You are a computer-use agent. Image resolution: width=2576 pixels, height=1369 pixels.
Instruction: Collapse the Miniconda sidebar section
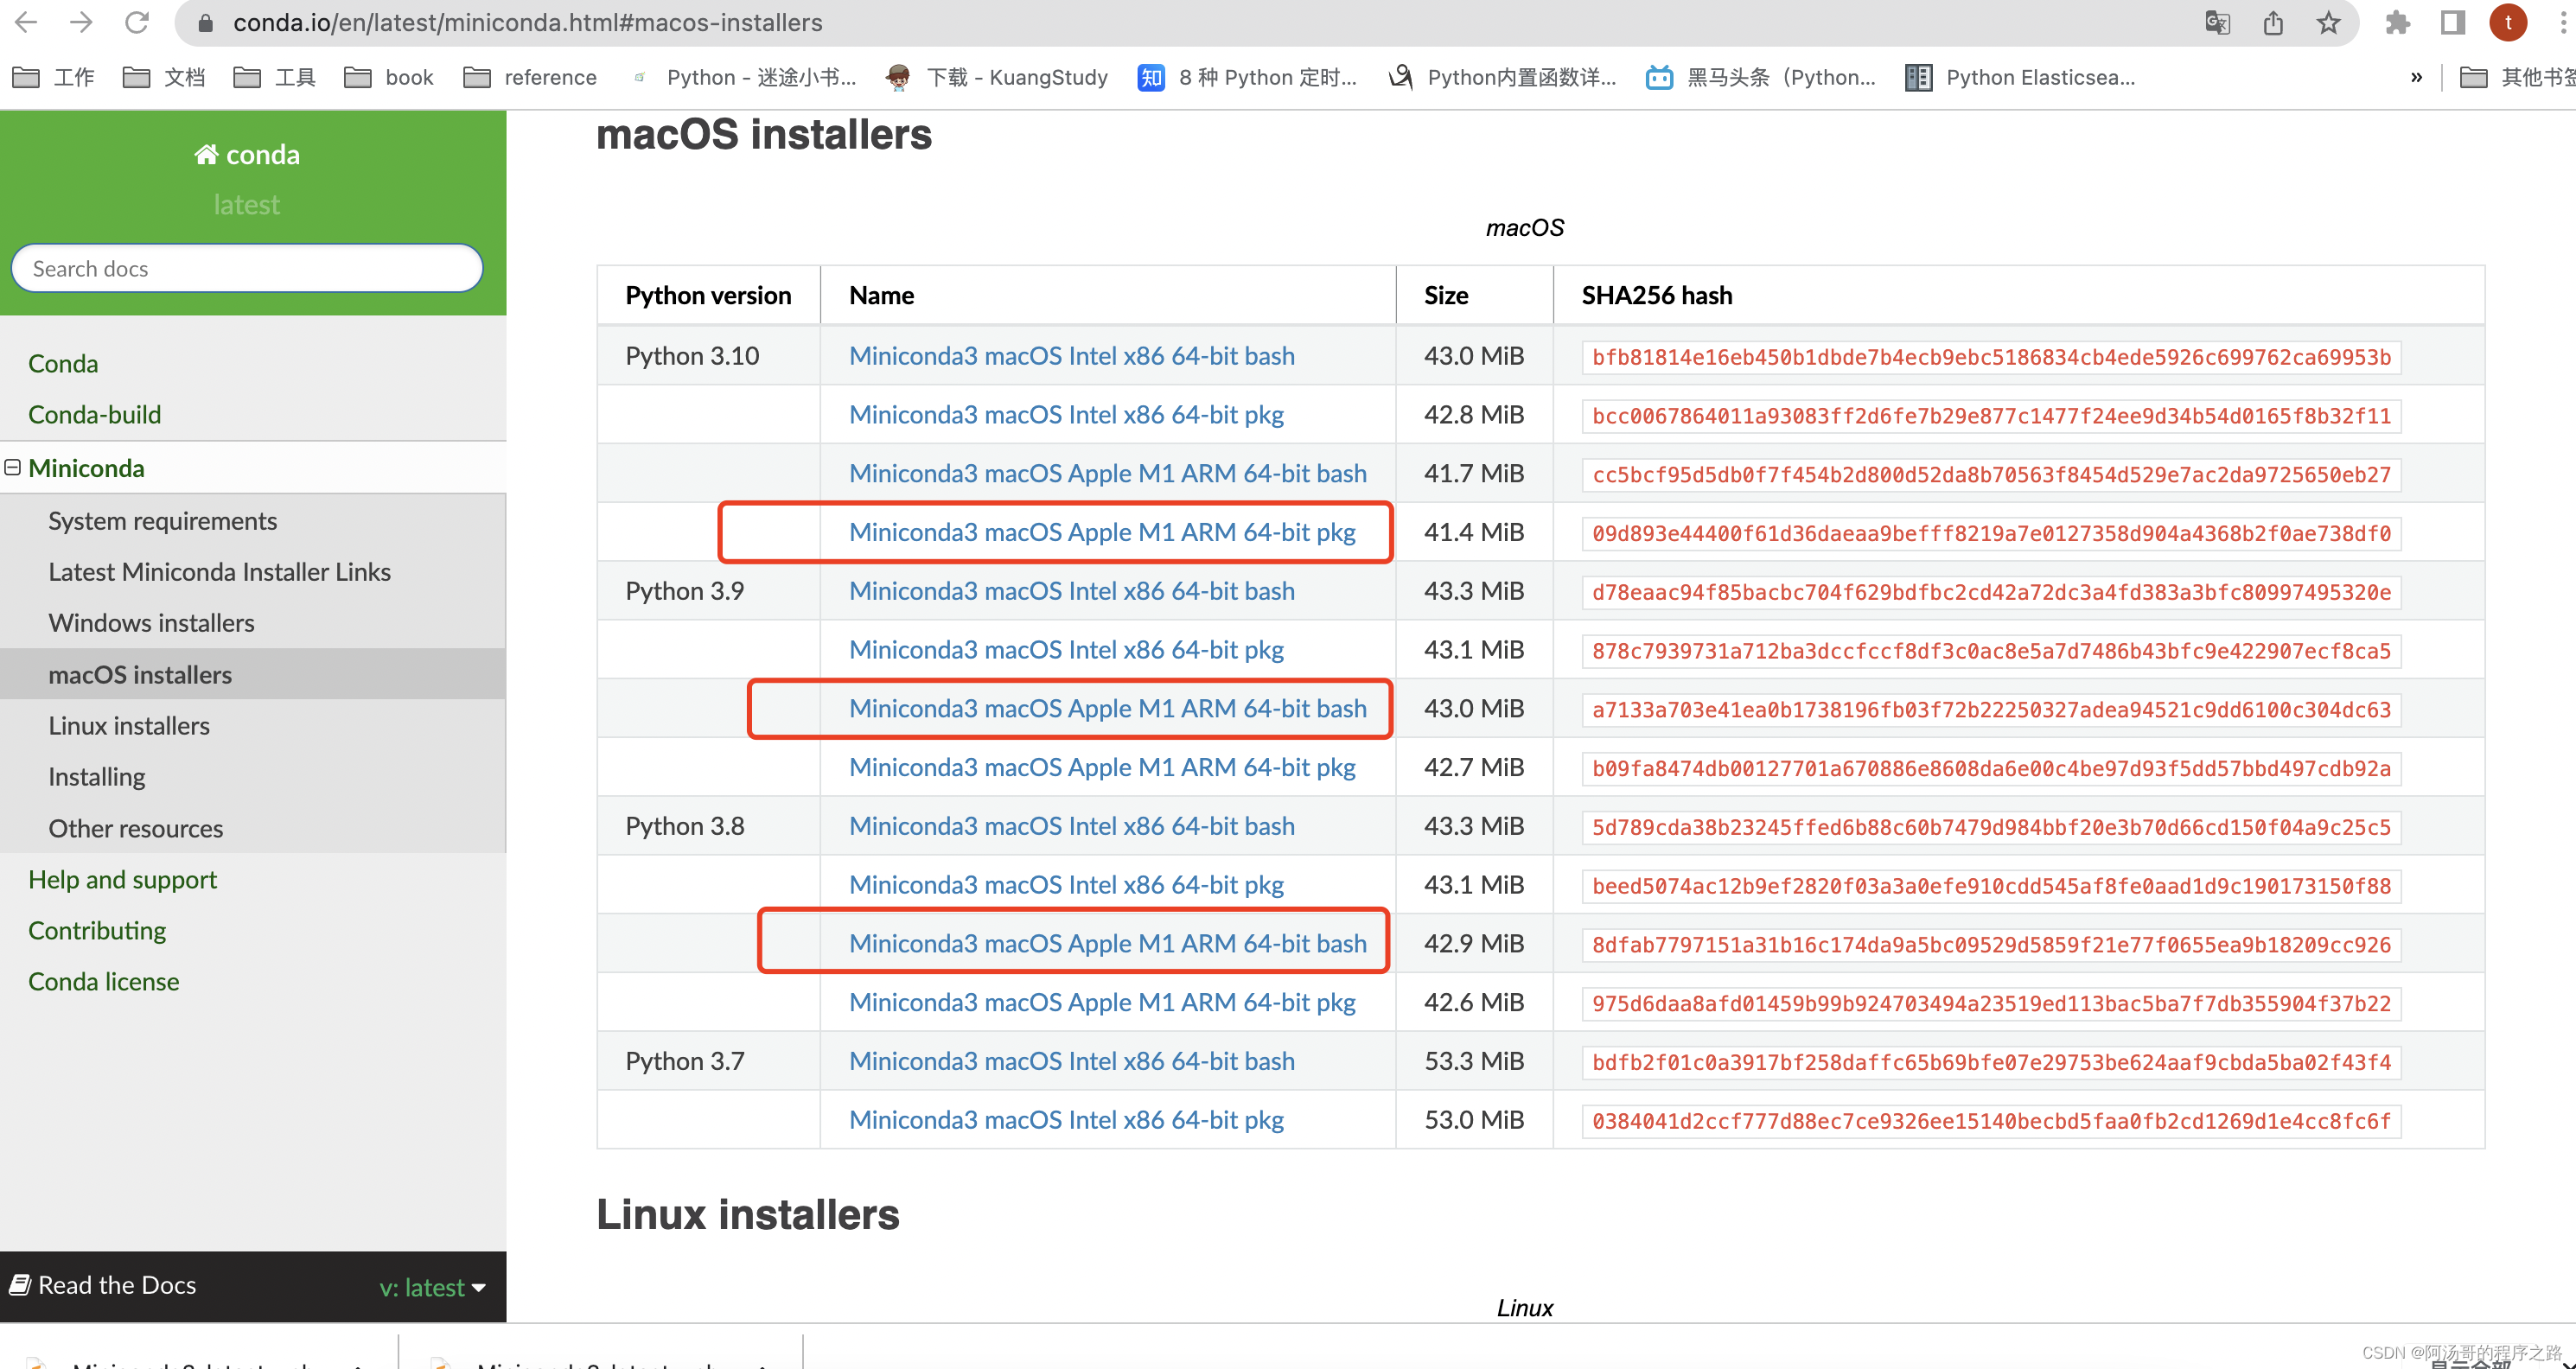coord(13,467)
